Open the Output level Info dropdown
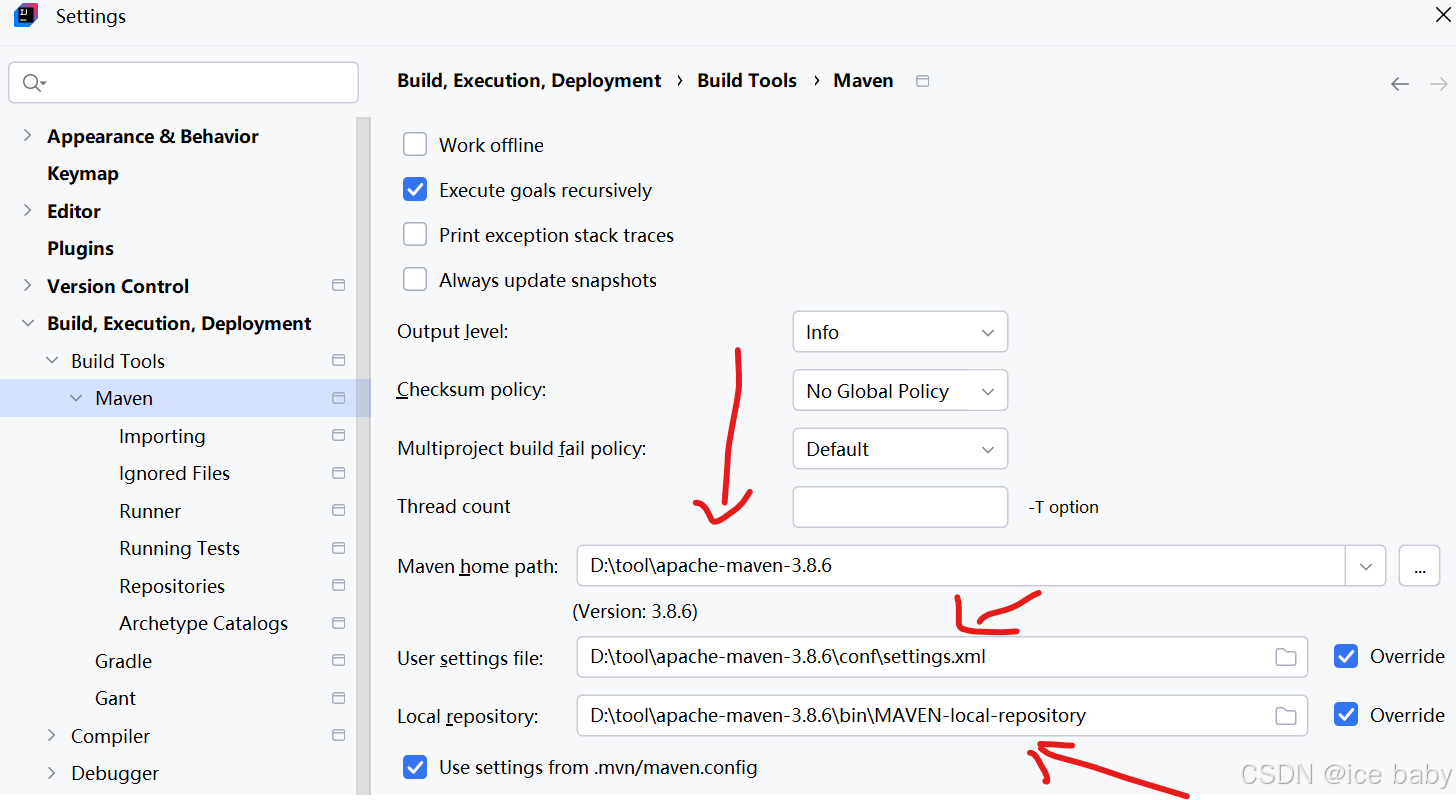The image size is (1456, 800). click(x=900, y=332)
